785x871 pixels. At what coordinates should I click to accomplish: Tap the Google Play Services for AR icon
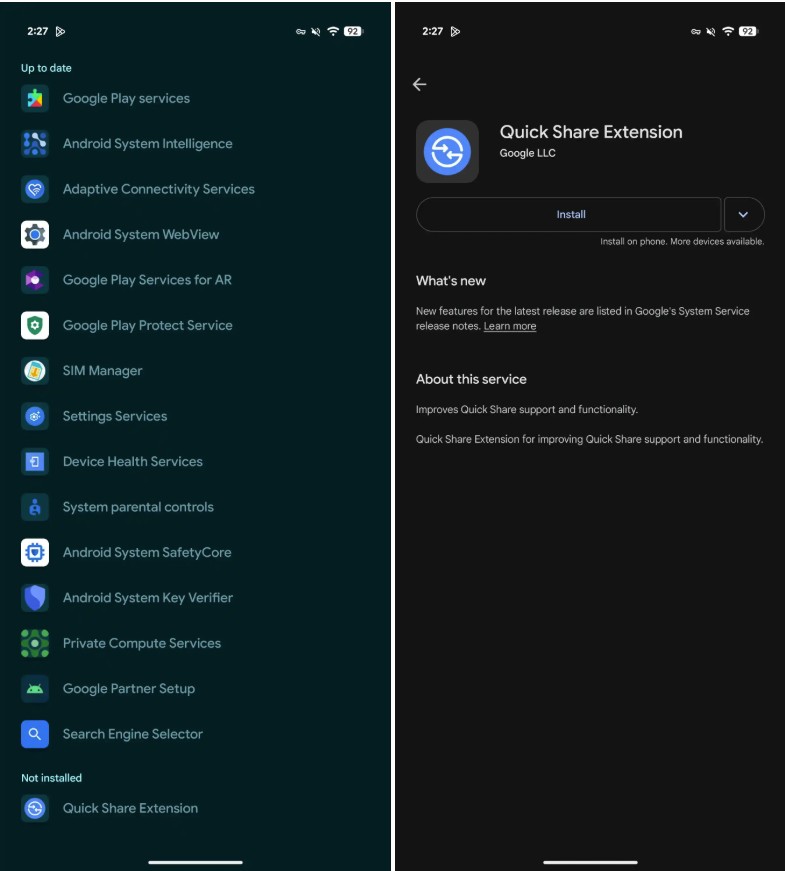[35, 281]
